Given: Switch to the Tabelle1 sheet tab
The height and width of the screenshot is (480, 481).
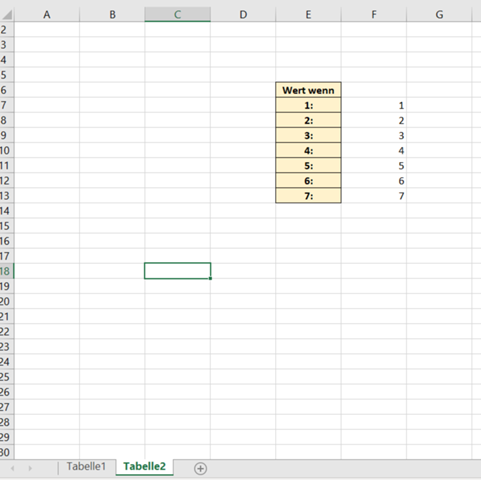Looking at the screenshot, I should pyautogui.click(x=86, y=466).
